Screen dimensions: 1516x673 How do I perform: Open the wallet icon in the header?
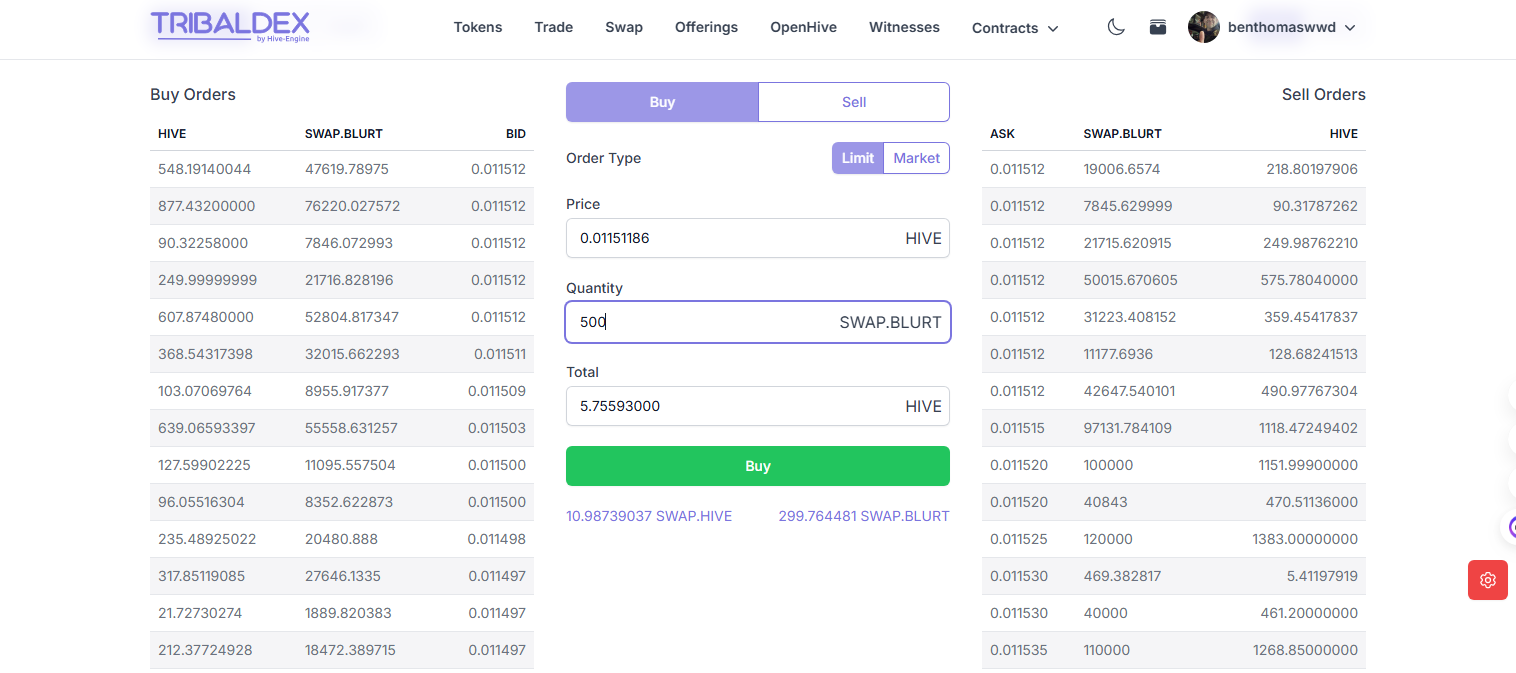tap(1158, 28)
